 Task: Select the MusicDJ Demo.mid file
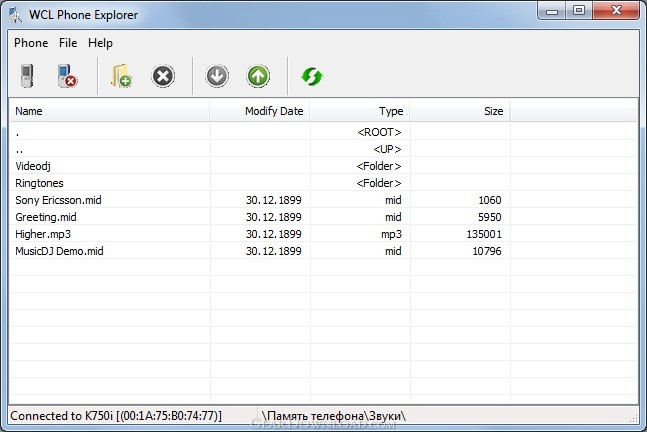point(324,251)
